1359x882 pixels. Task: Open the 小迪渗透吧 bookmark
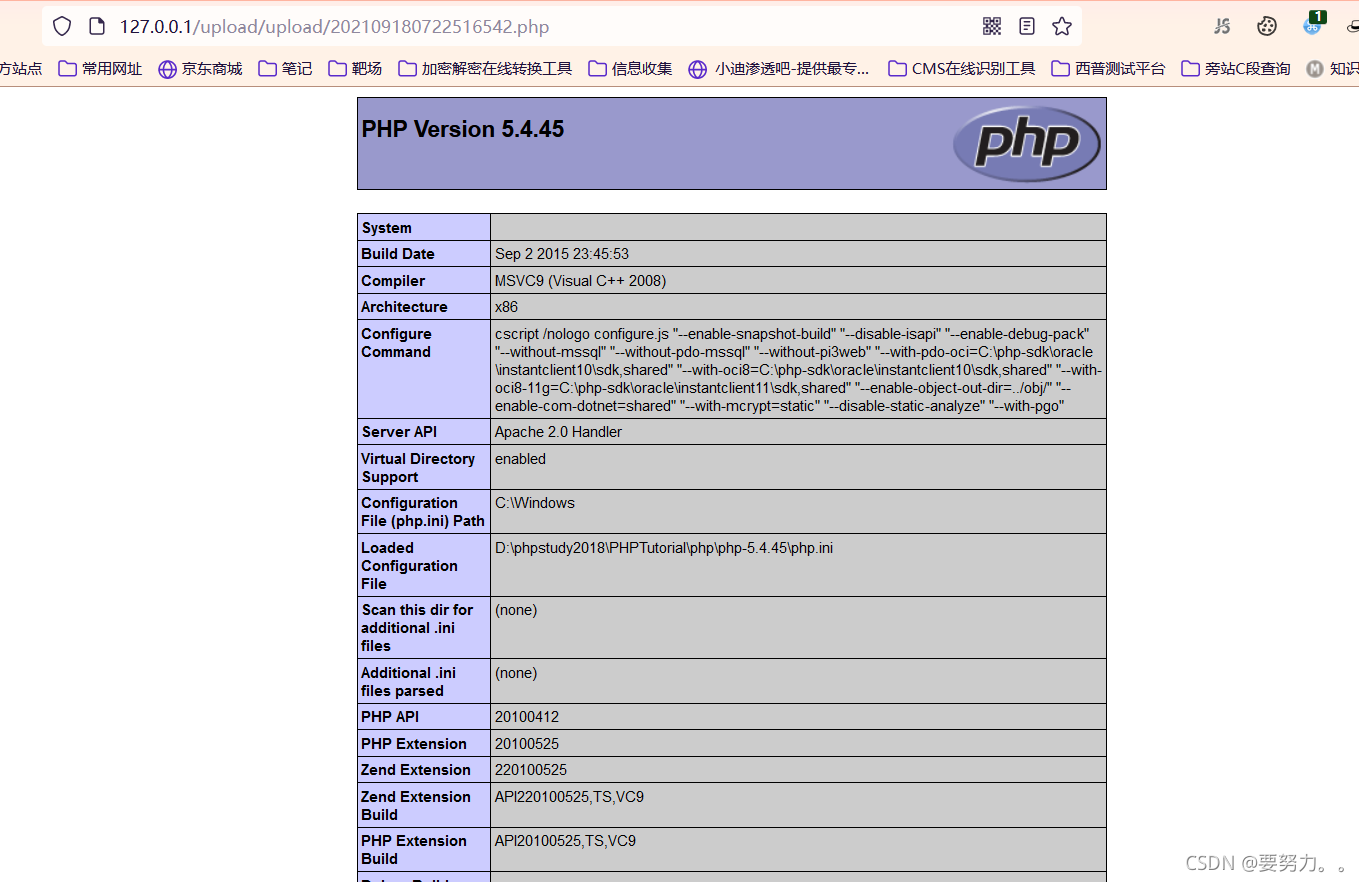pyautogui.click(x=779, y=69)
